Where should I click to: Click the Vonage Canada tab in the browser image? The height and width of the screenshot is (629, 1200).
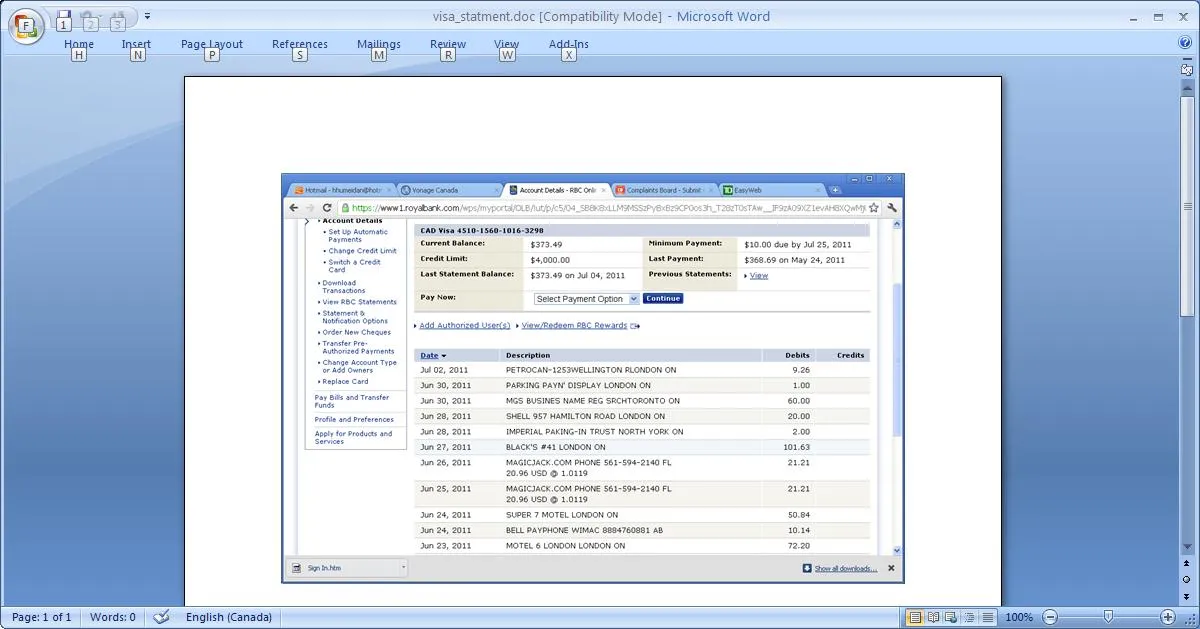pos(448,190)
